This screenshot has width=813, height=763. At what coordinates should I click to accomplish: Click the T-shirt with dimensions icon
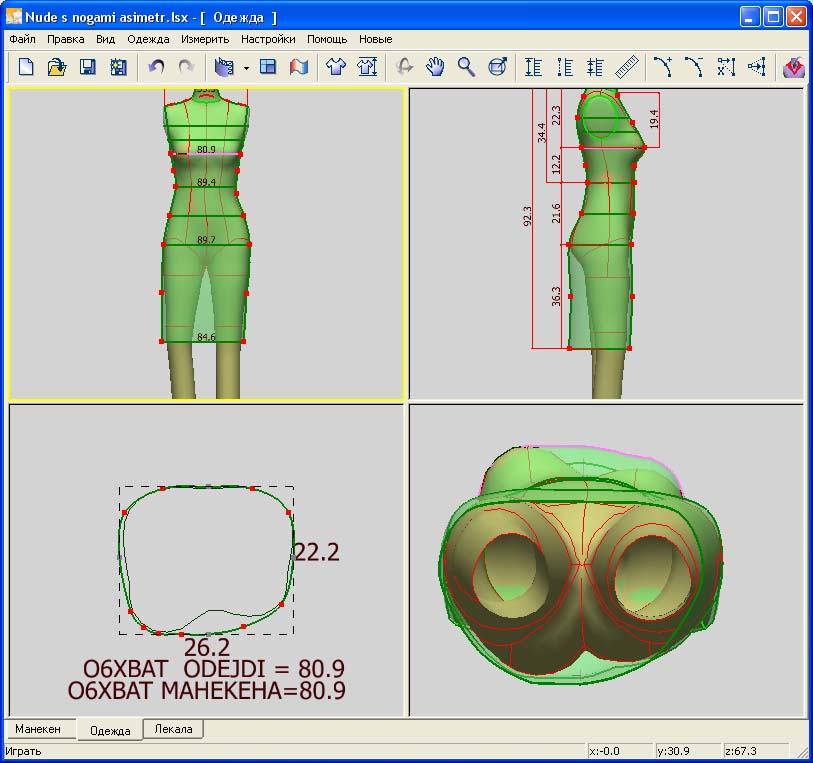click(x=367, y=67)
